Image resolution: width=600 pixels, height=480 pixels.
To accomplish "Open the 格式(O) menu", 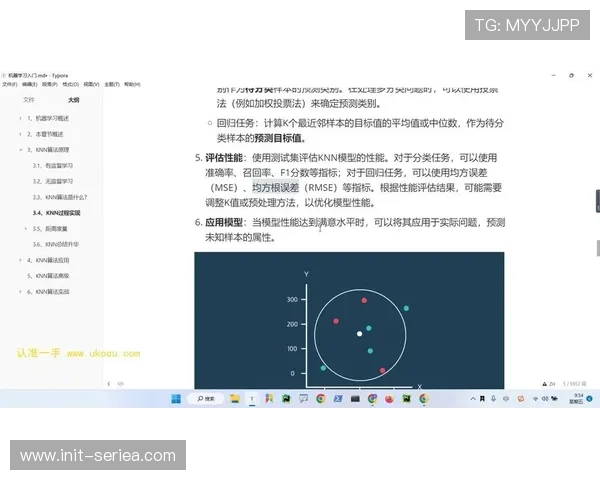I will point(70,84).
